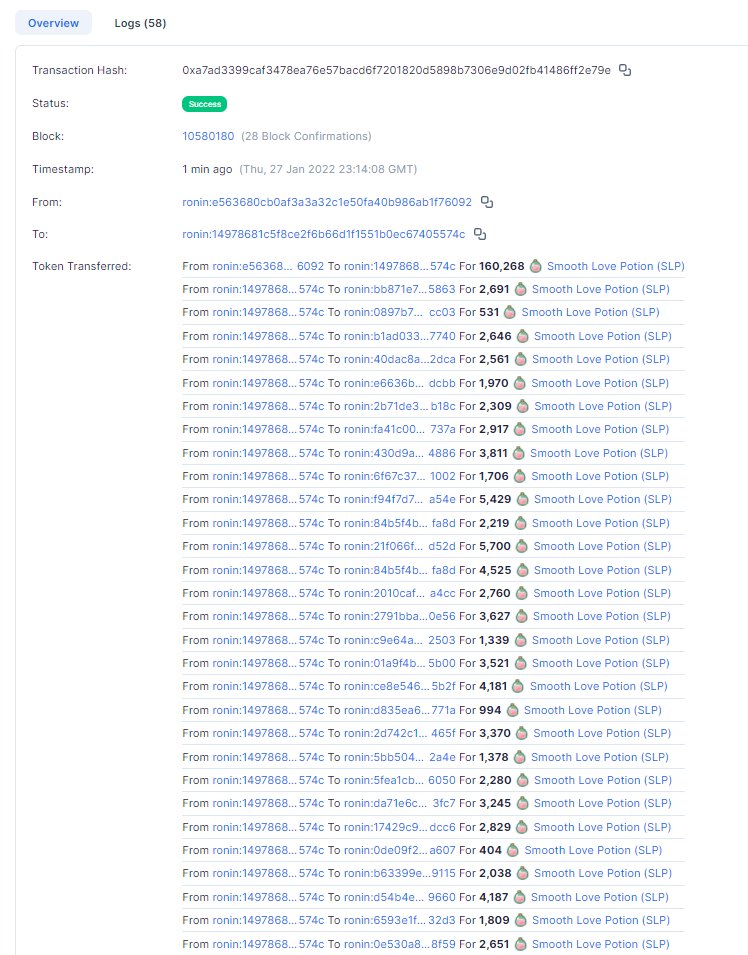Click SLP potion icon in 994 row
Screen dimensions: 748x955
click(512, 710)
